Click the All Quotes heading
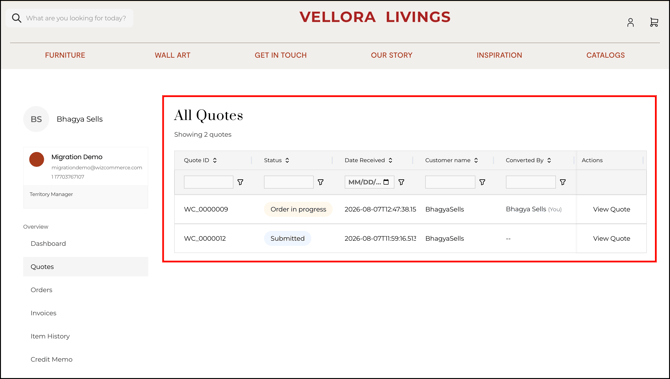Screen dimensions: 670x379 click(x=209, y=115)
